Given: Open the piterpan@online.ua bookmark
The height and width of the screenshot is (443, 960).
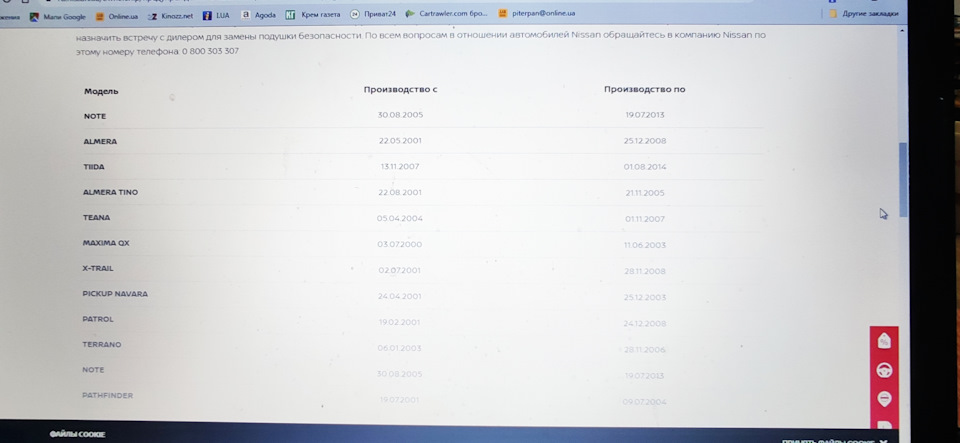Looking at the screenshot, I should coord(536,13).
